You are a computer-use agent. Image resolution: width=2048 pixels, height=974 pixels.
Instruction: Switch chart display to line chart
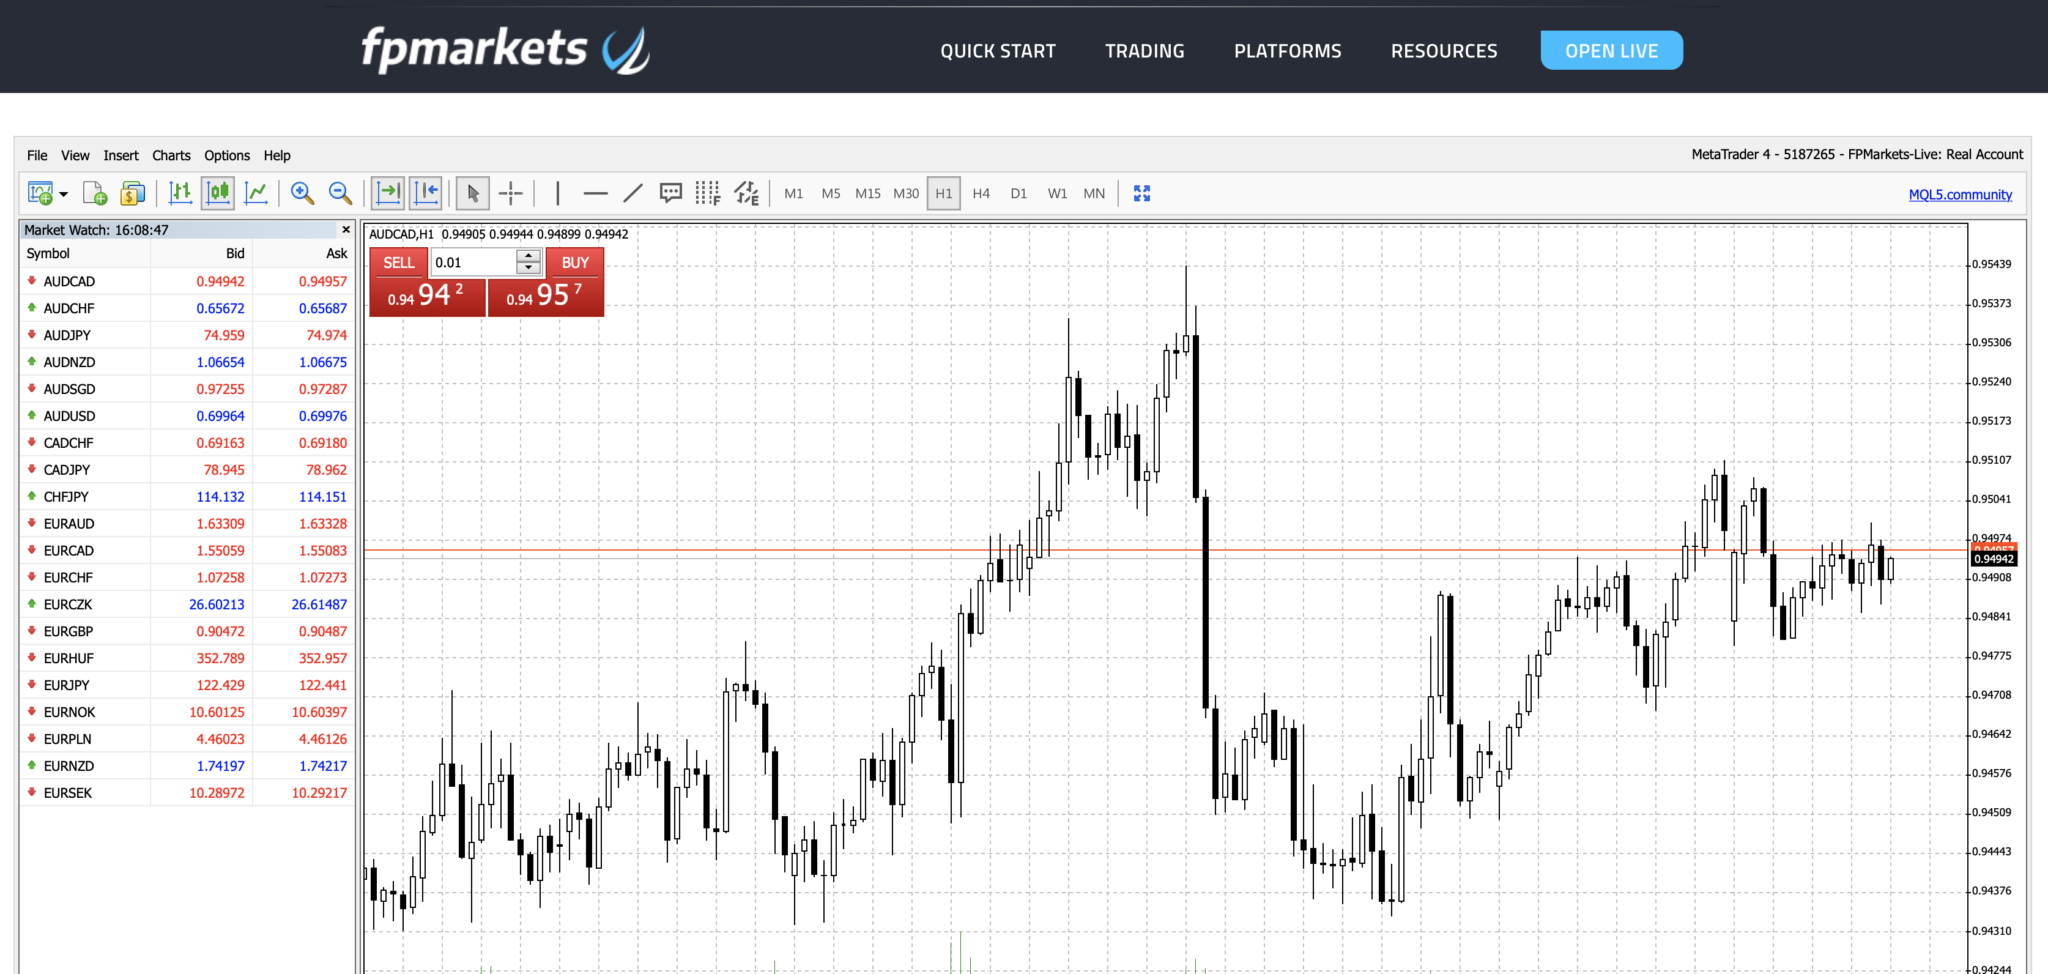tap(256, 193)
